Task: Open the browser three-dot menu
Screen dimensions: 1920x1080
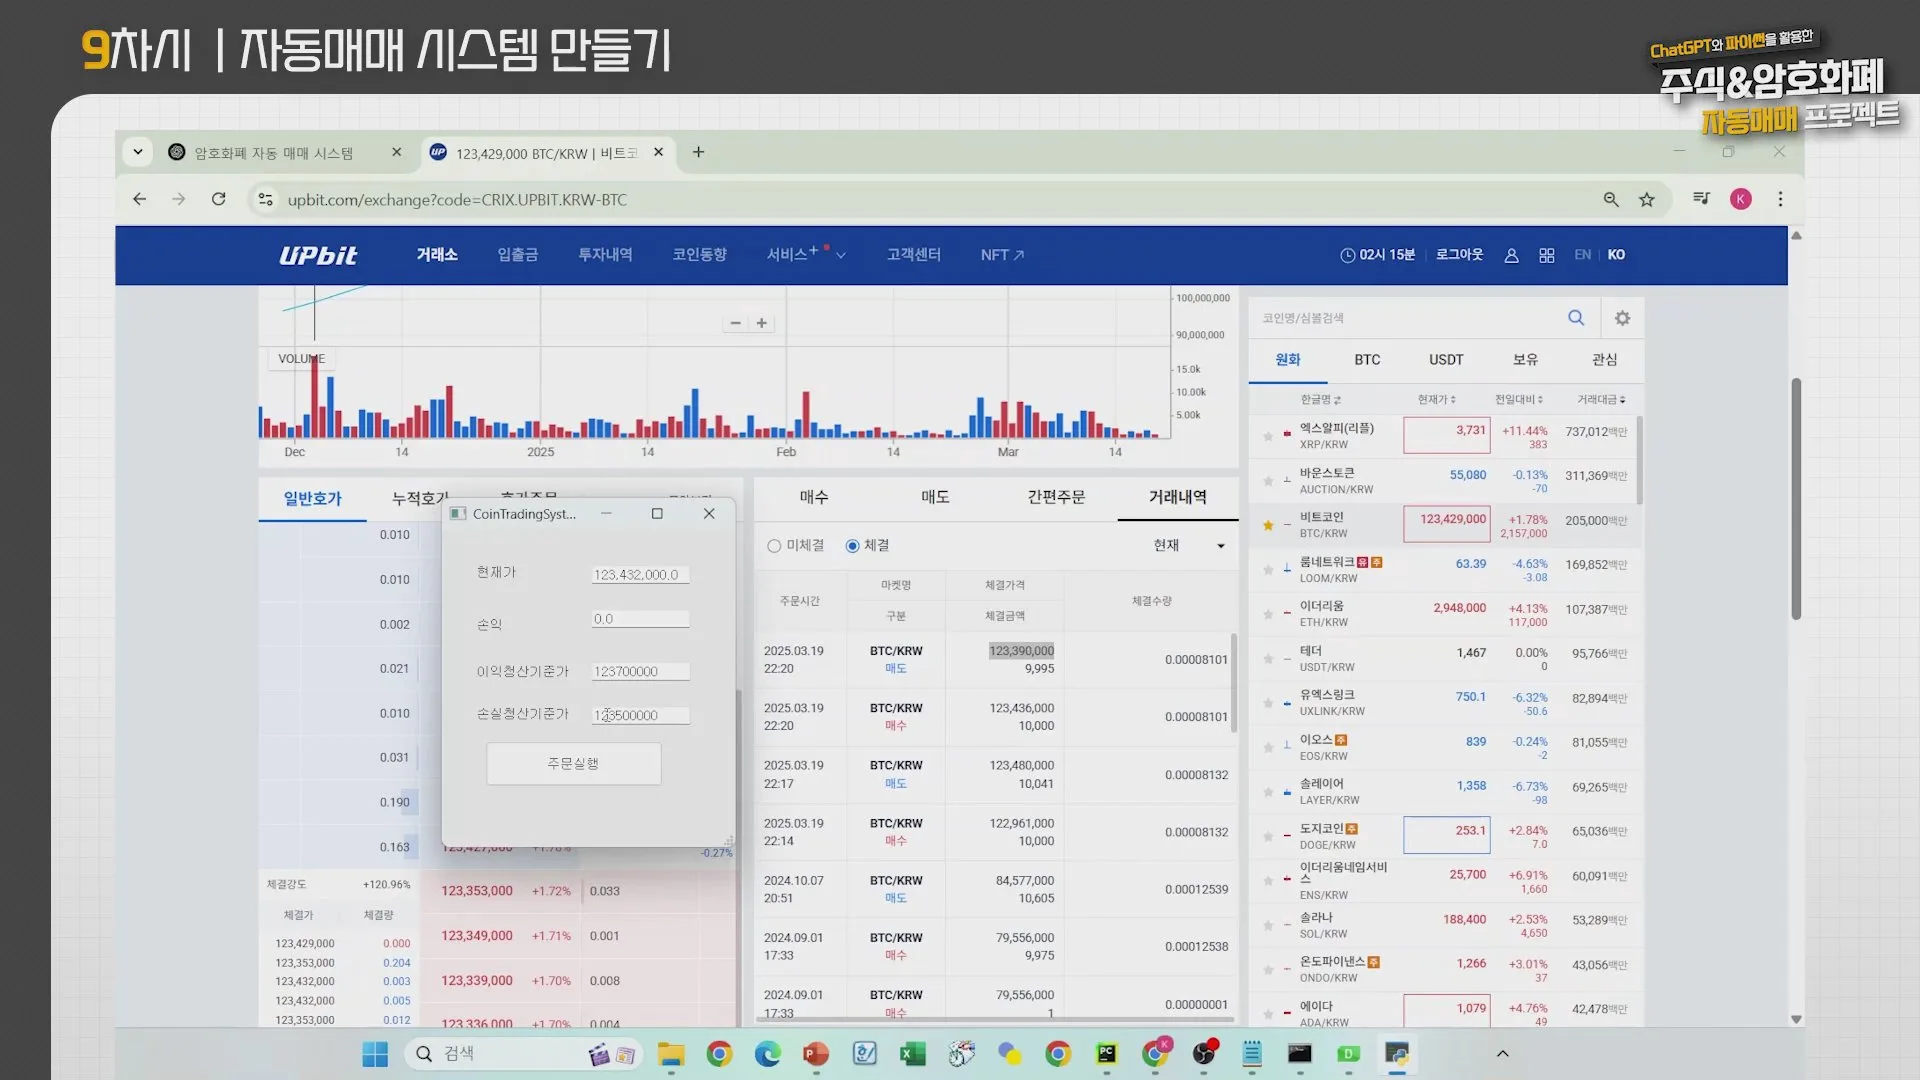Action: tap(1780, 199)
